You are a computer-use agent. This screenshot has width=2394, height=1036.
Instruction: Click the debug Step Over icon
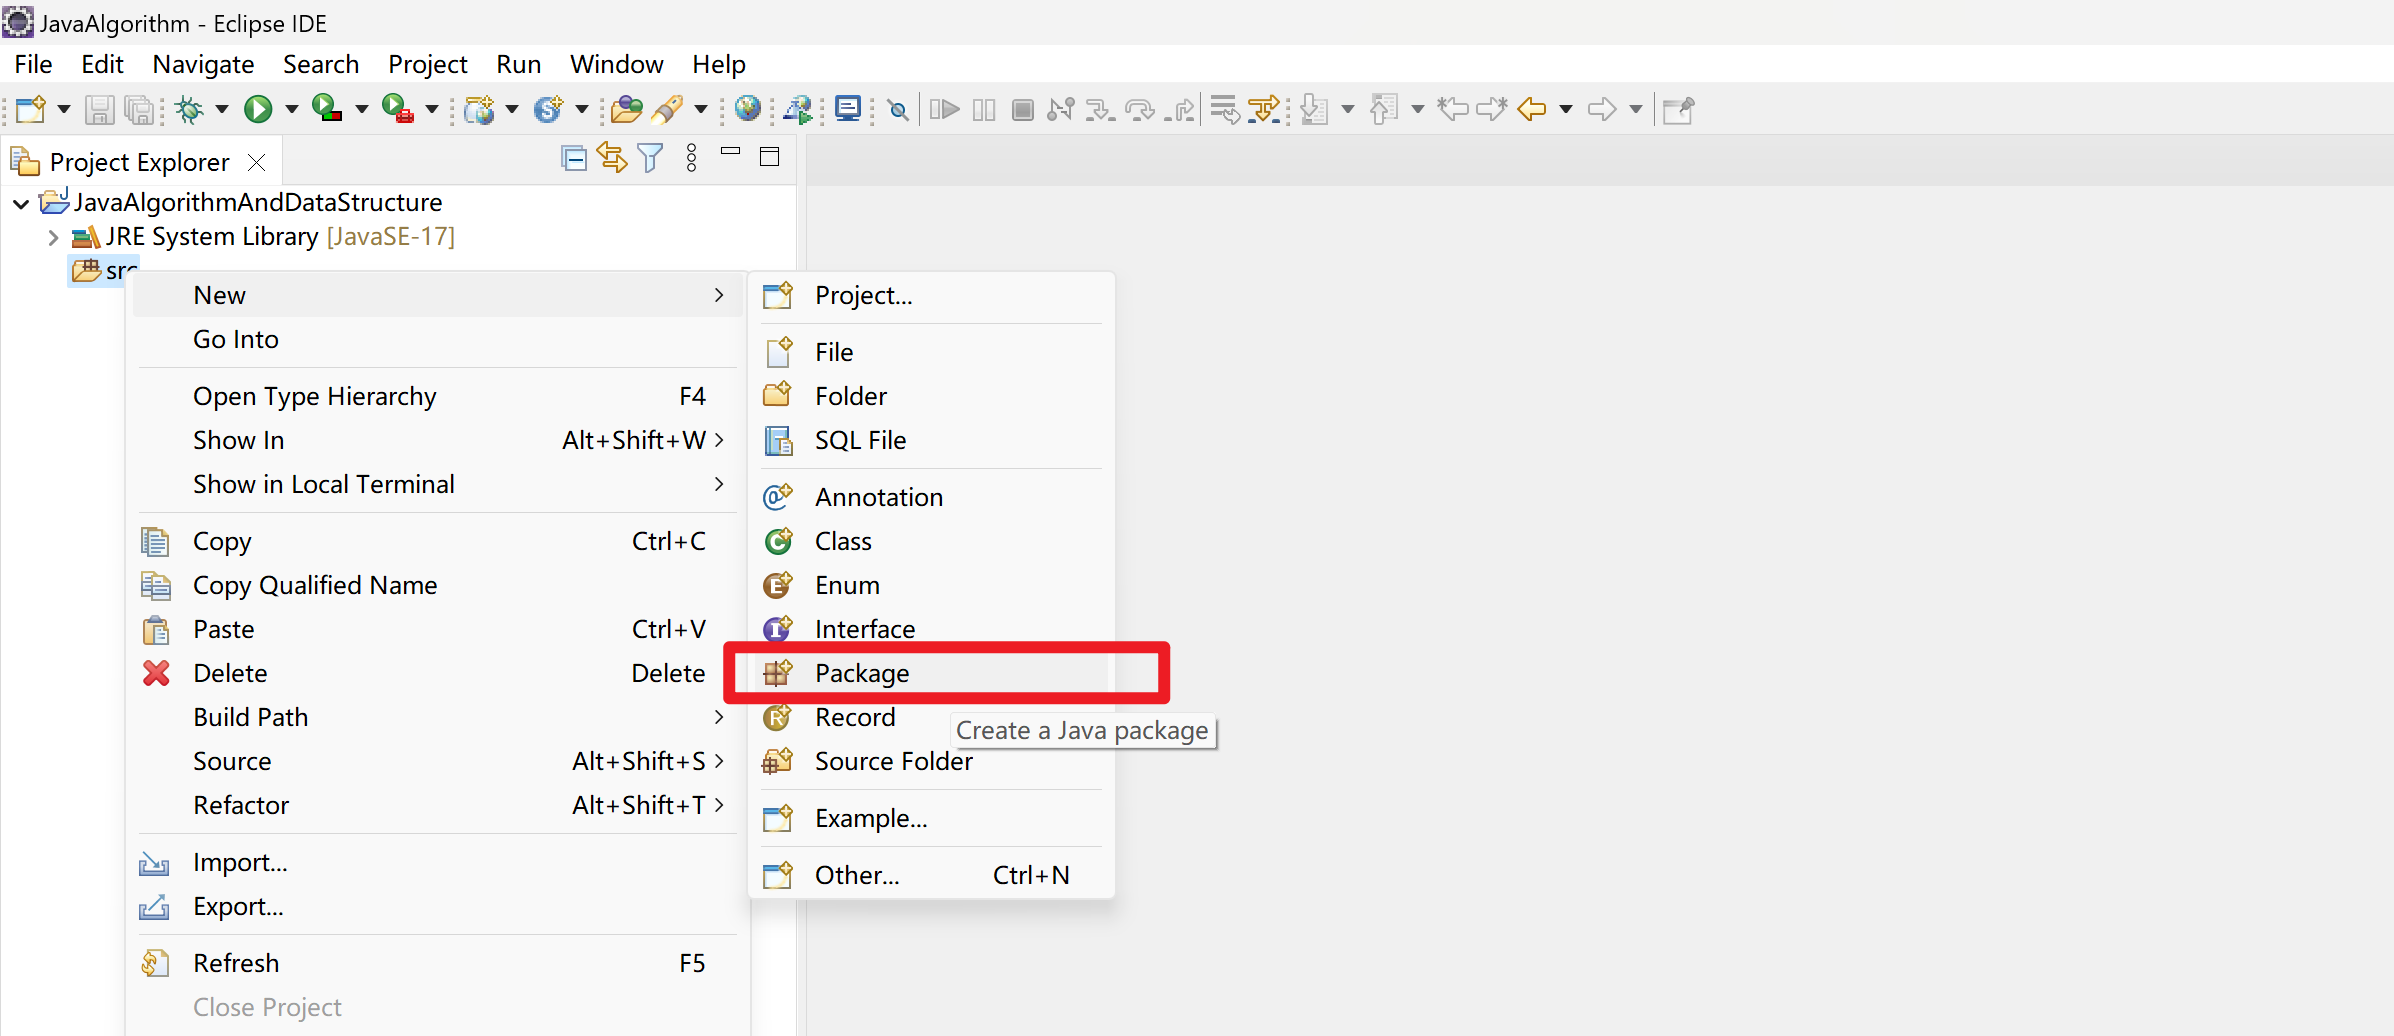point(1140,109)
